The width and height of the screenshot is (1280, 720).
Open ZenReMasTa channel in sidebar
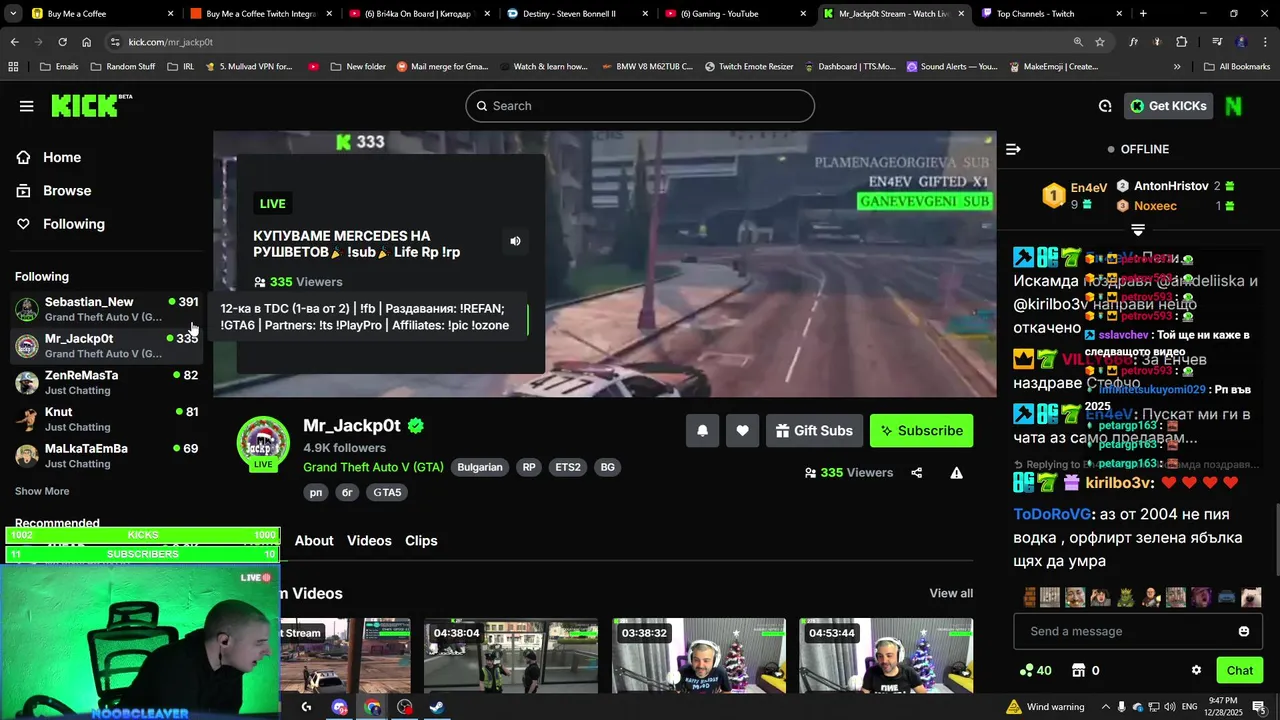[106, 383]
